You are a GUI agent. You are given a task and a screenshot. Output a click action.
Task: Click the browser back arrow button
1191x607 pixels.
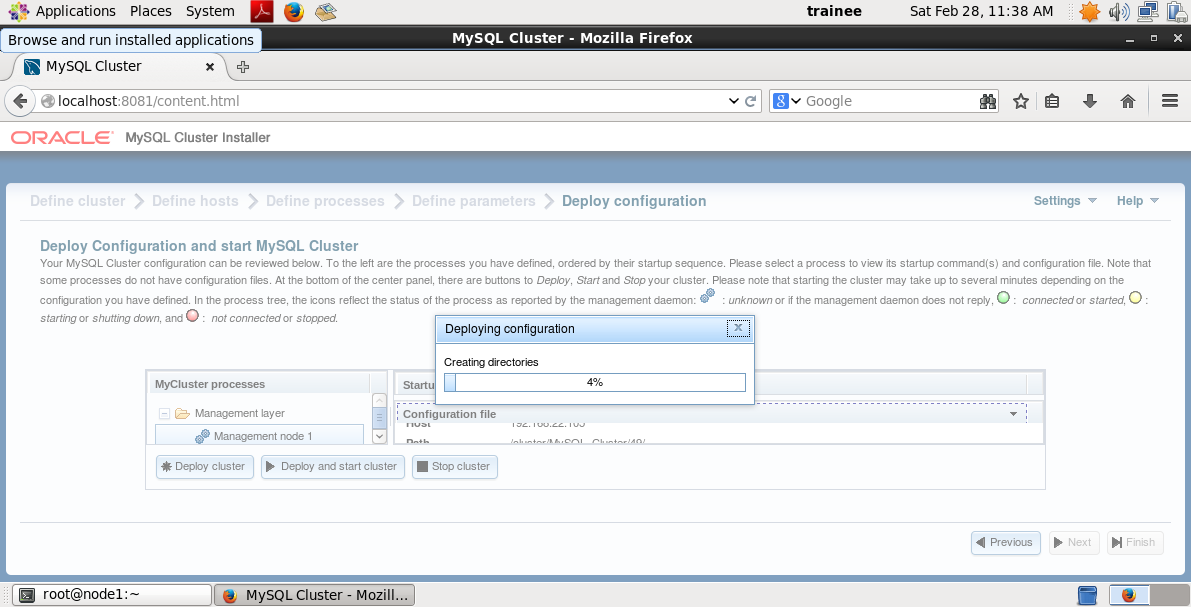pyautogui.click(x=20, y=101)
